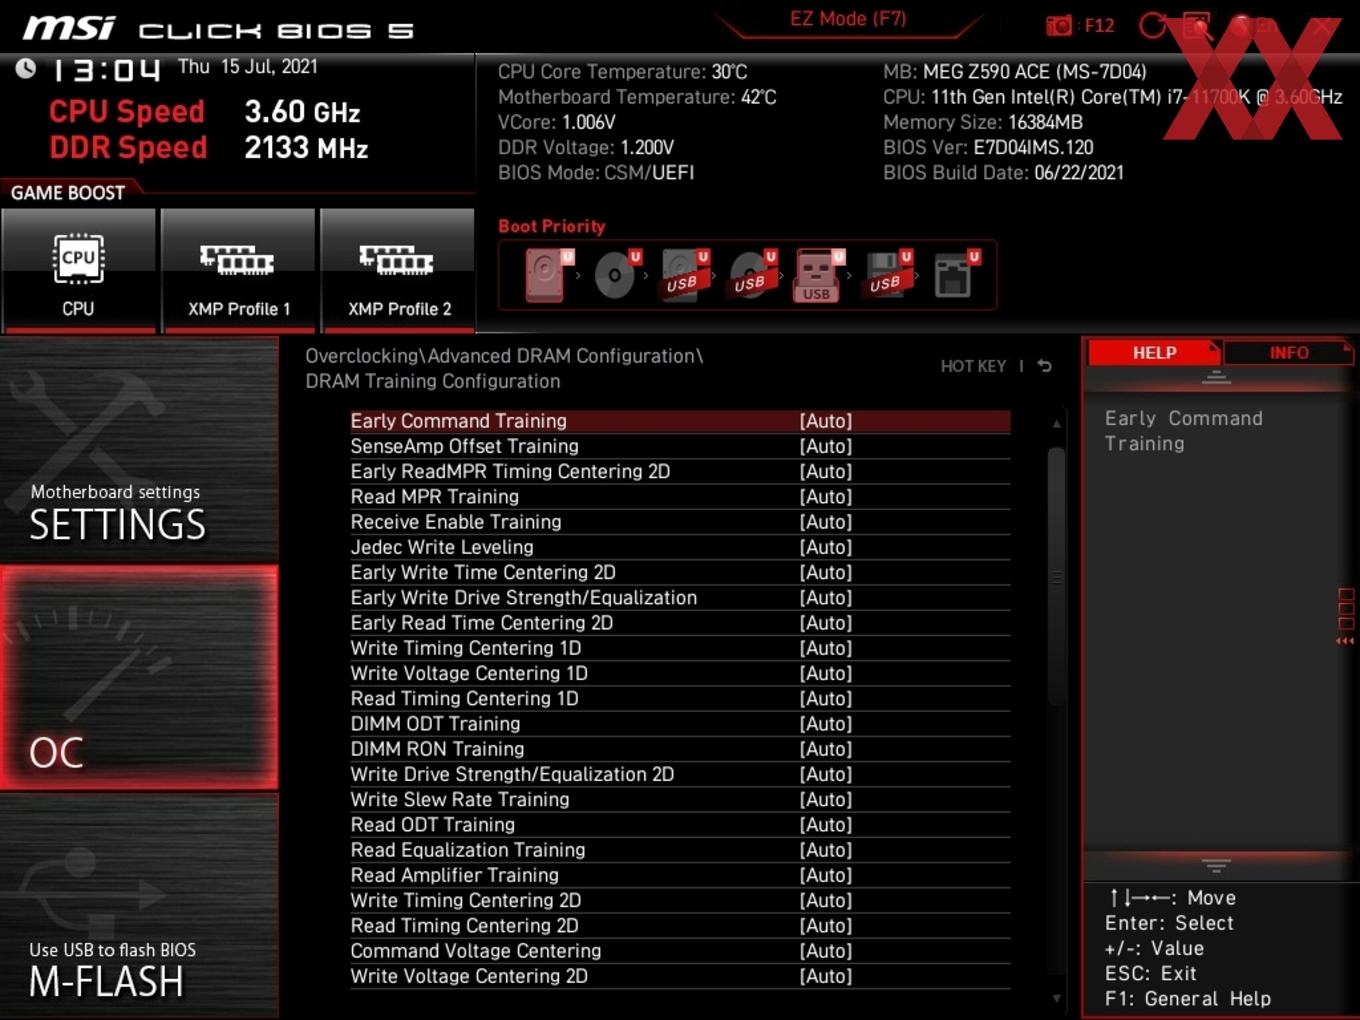
Task: Switch to EZ Mode (F7)
Action: pyautogui.click(x=848, y=19)
